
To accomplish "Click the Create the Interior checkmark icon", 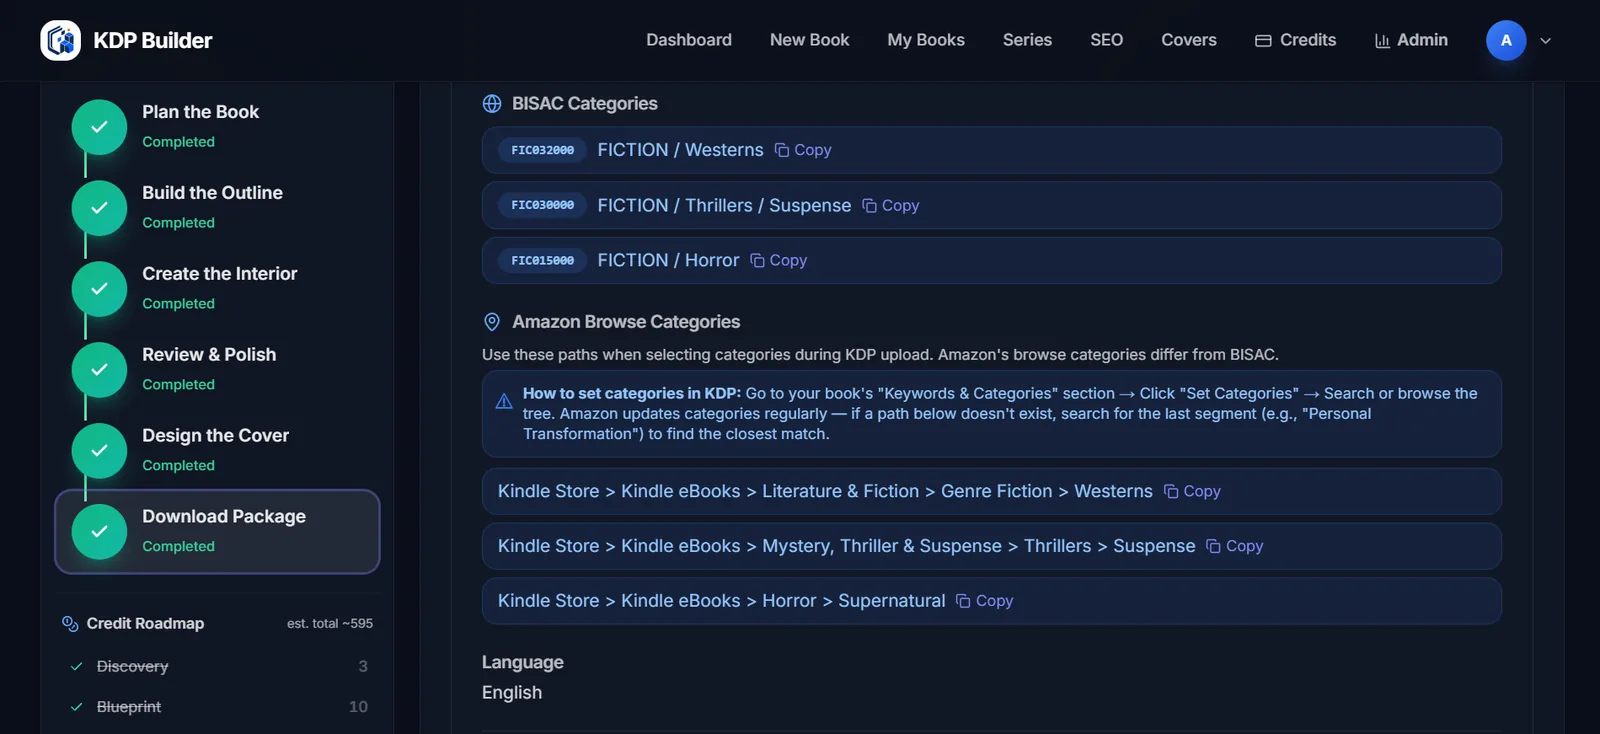I will click(99, 289).
